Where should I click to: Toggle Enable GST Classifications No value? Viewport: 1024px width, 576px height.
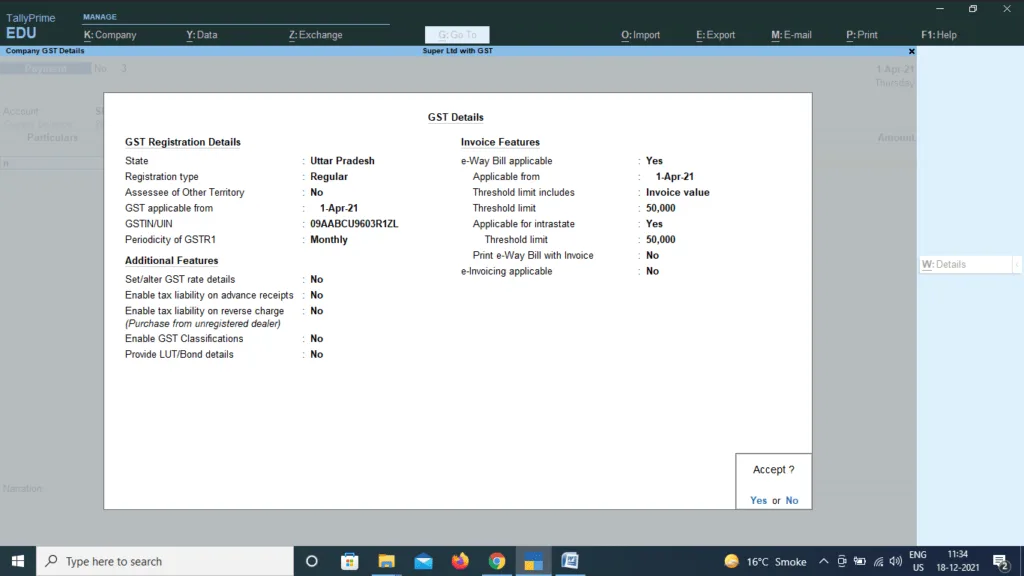[317, 339]
